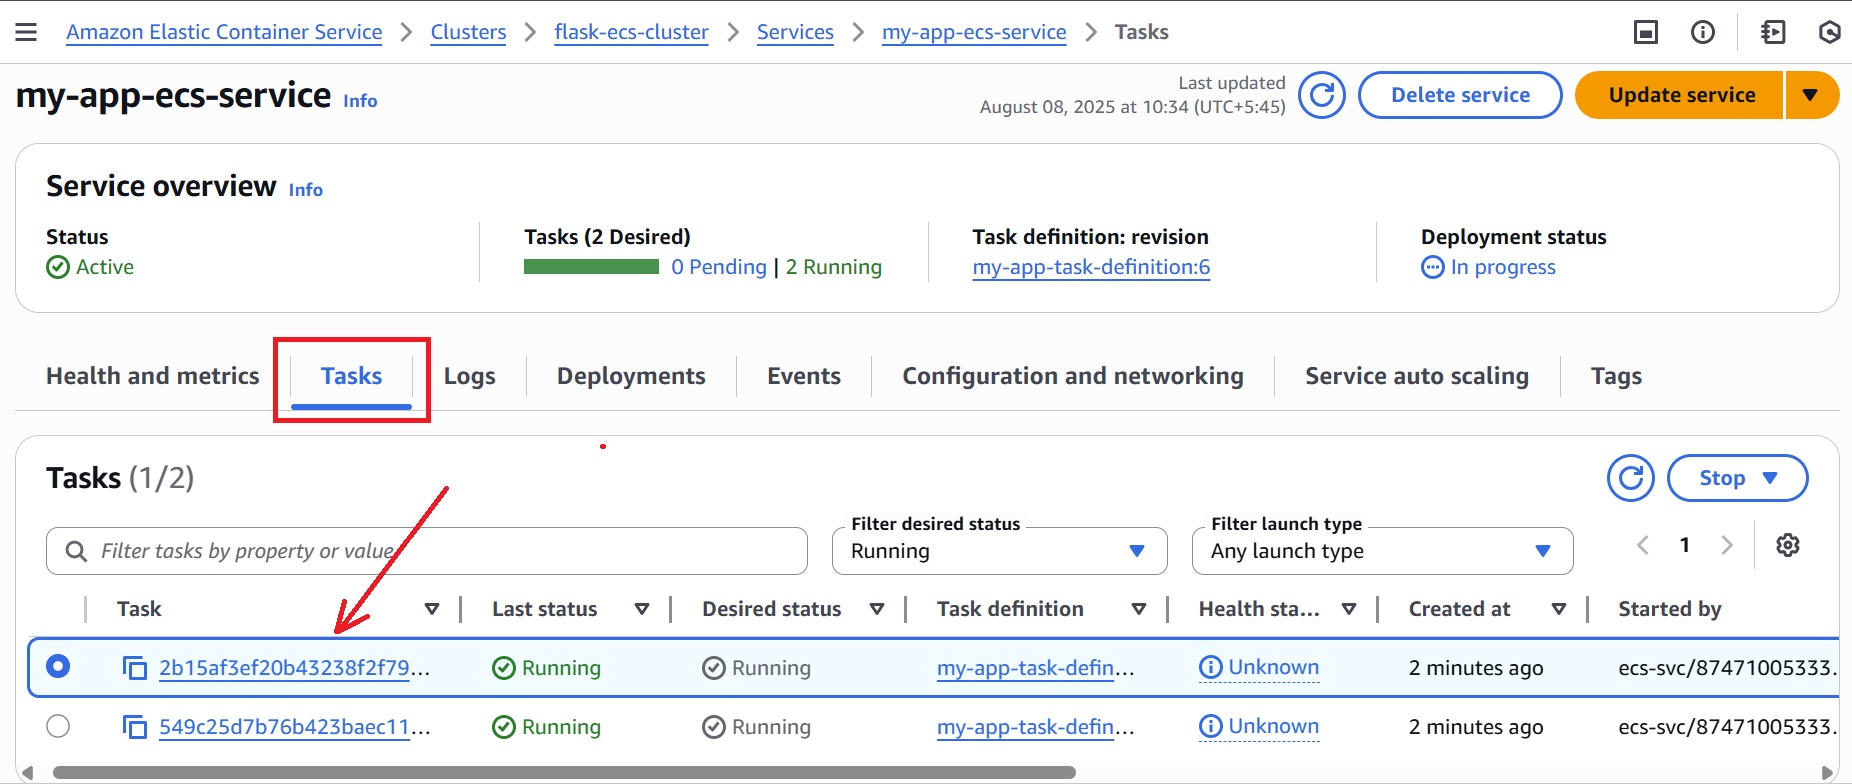Click the 2 Running tasks link

pos(834,267)
